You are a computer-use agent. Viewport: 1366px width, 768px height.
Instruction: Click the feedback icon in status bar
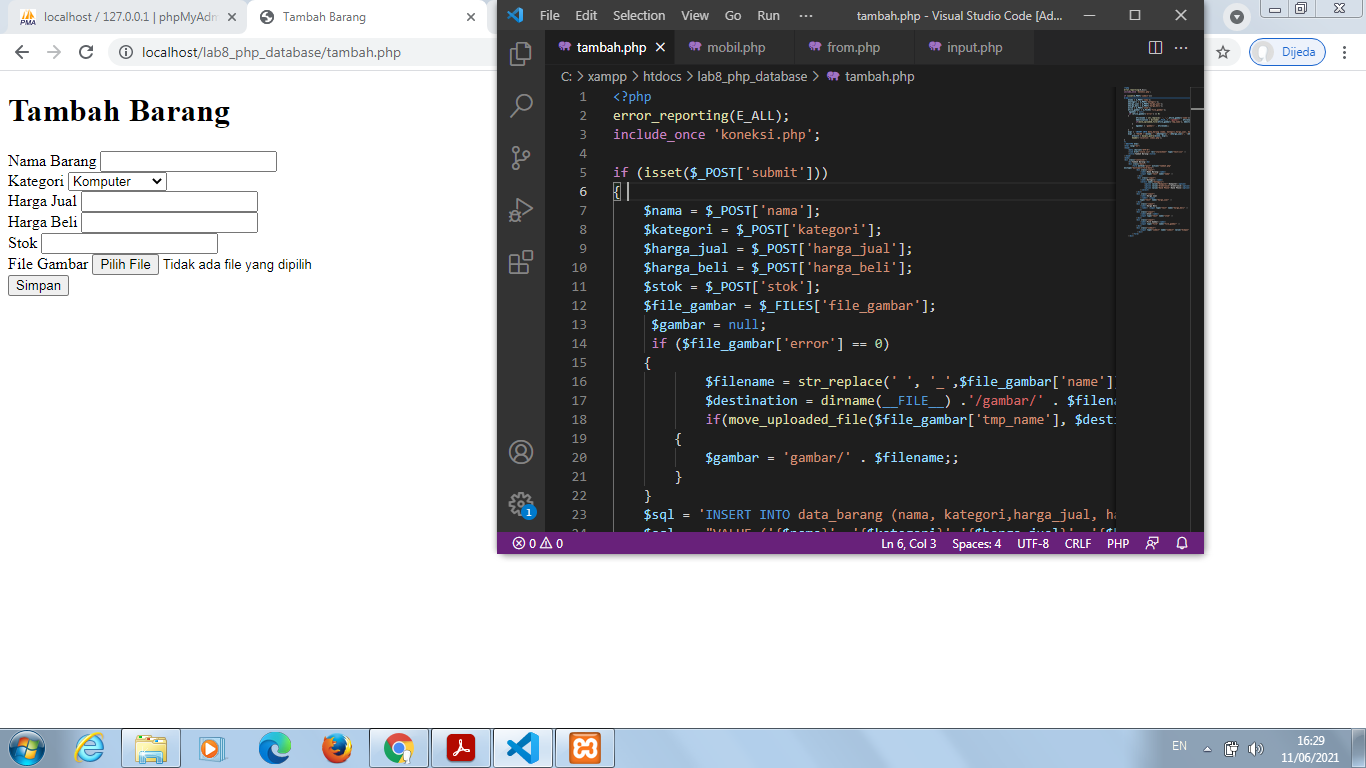pyautogui.click(x=1152, y=544)
